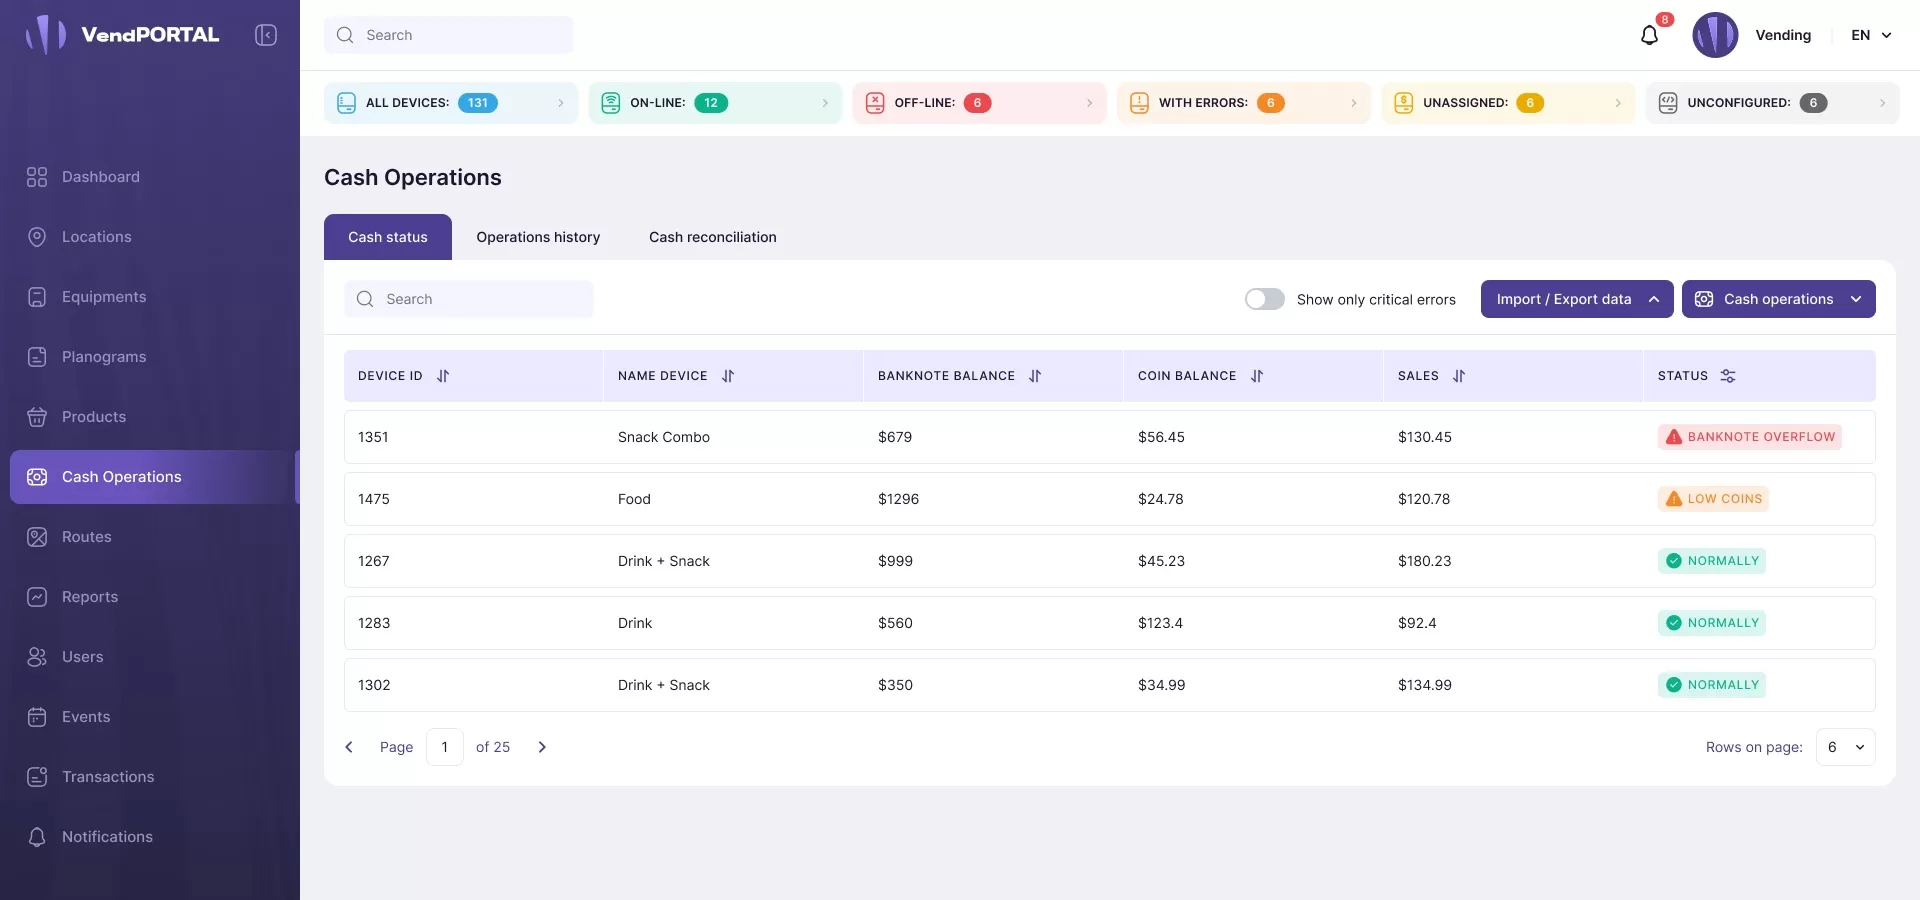Open Off-line devices filter card
The image size is (1920, 900).
tap(979, 103)
